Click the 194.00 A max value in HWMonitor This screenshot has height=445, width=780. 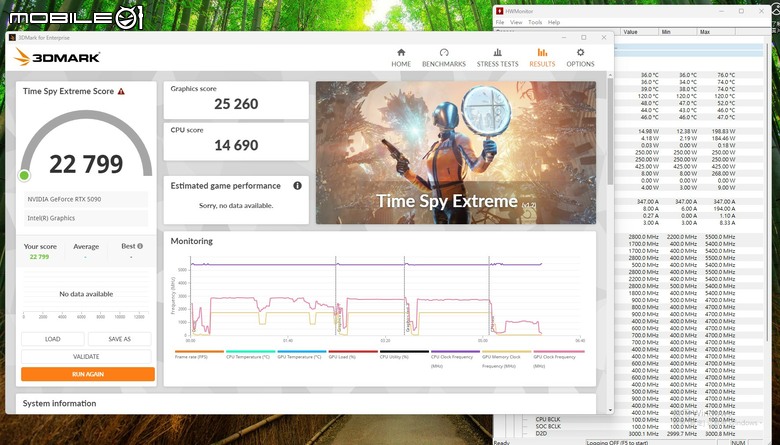[724, 209]
